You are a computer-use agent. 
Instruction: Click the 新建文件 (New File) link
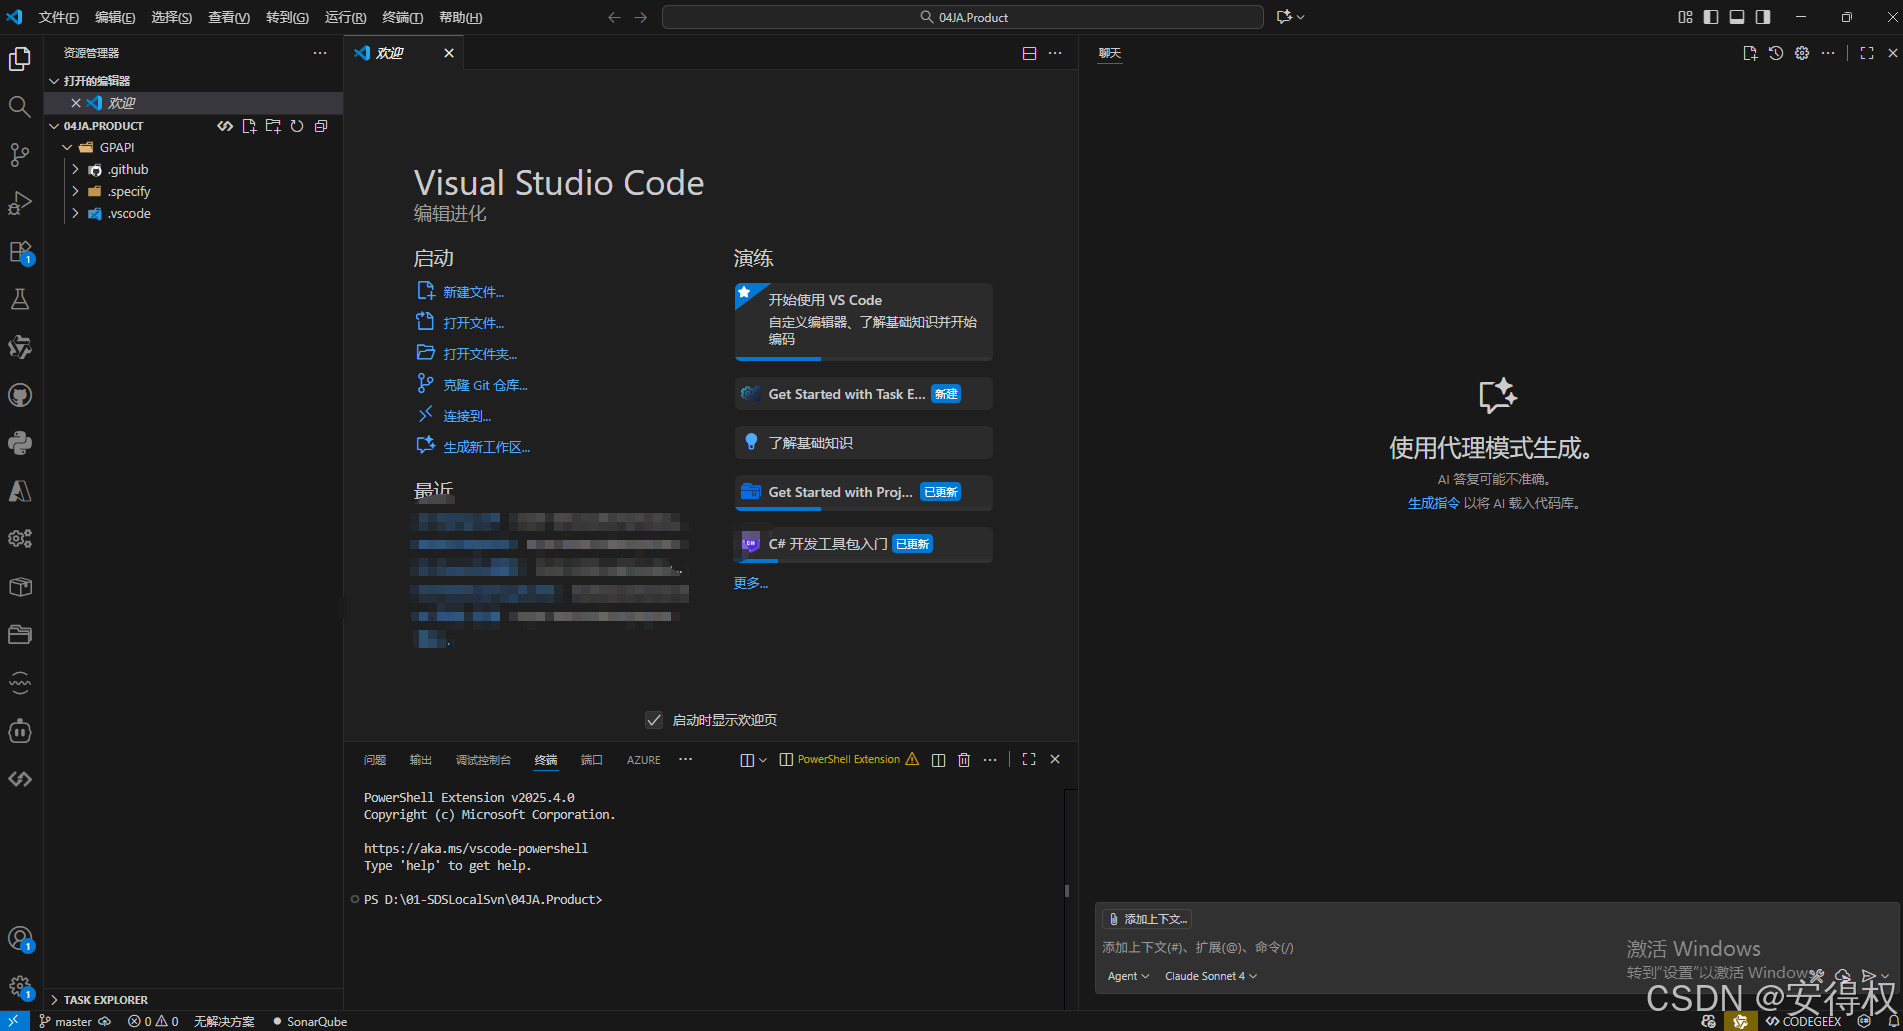pos(473,292)
